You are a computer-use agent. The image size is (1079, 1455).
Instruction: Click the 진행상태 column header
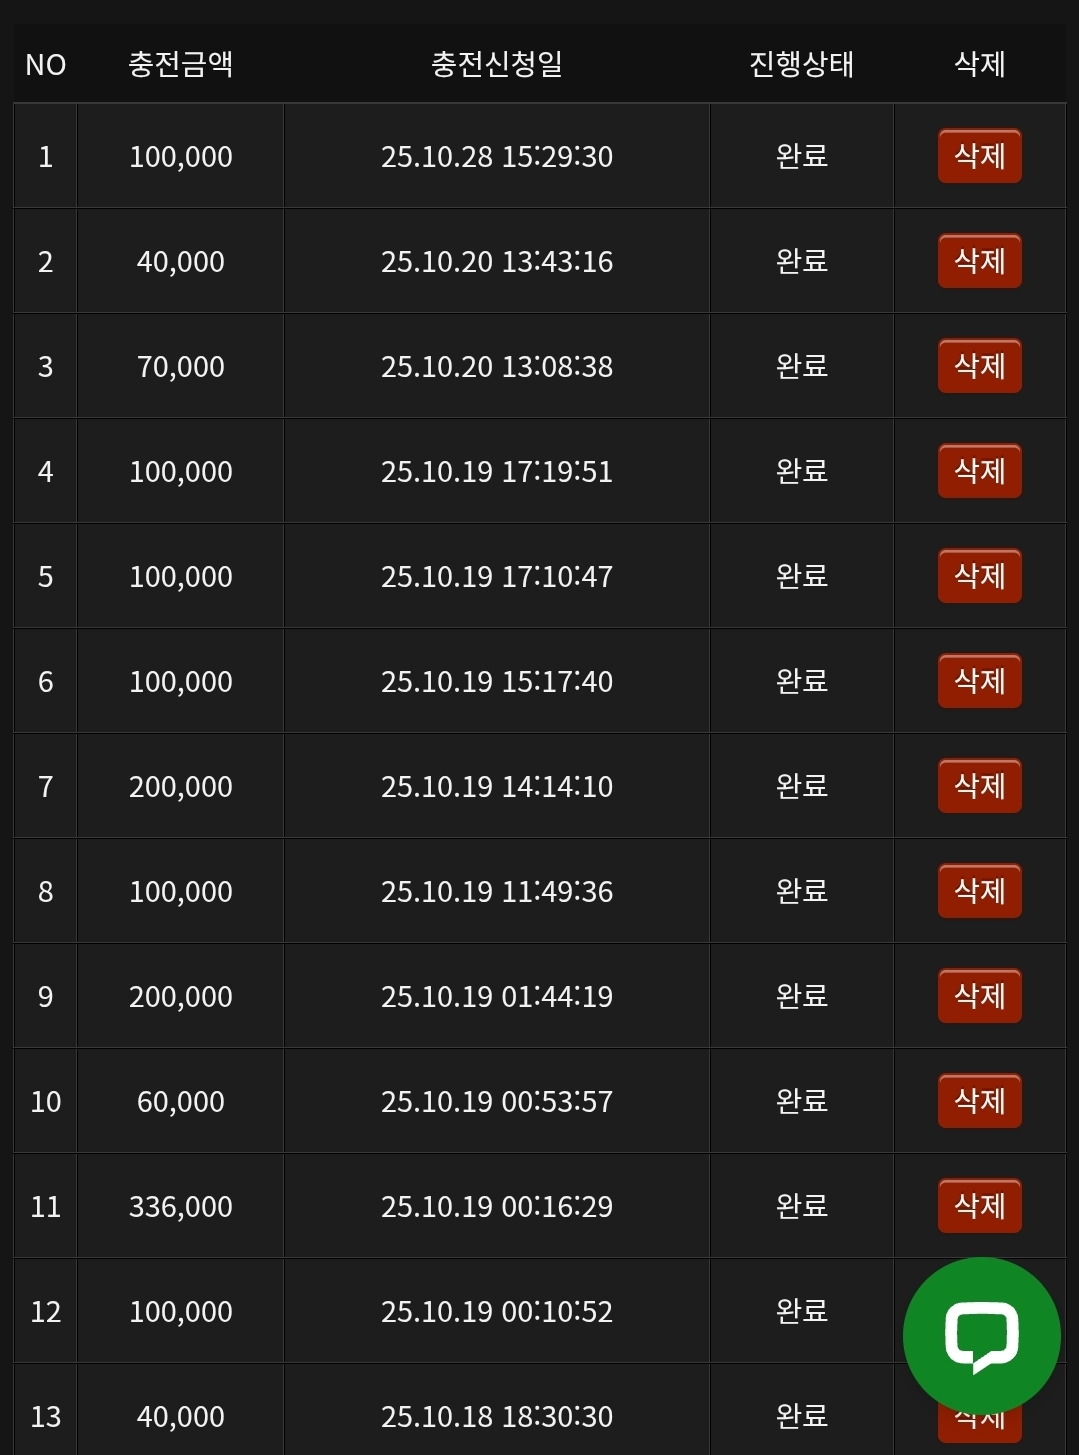801,64
